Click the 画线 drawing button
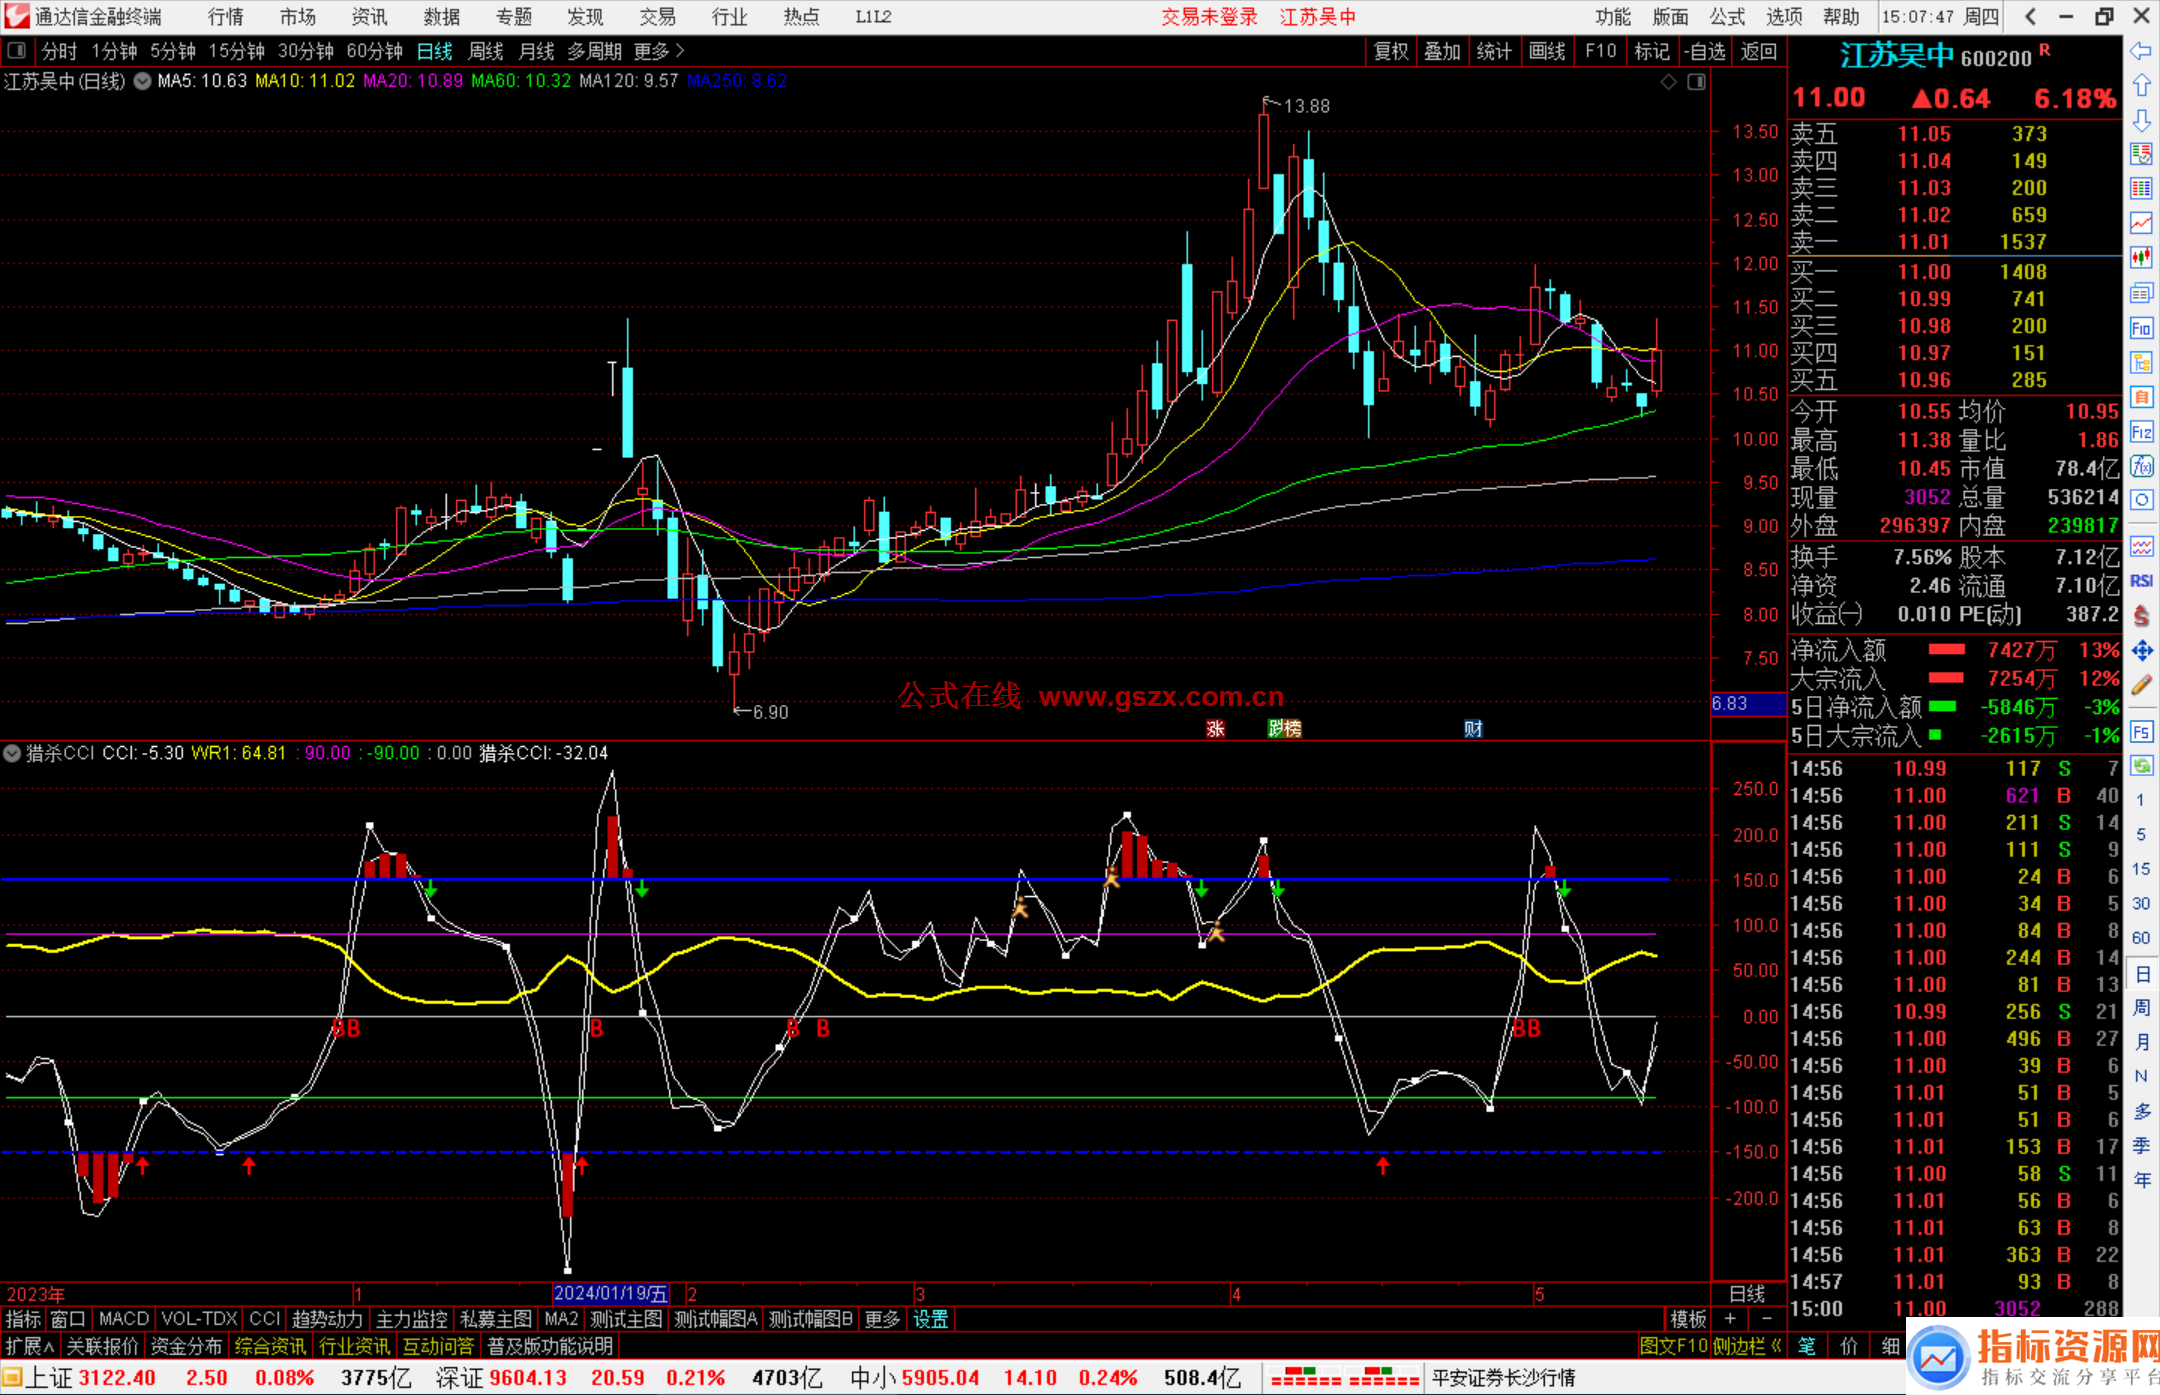The image size is (2160, 1395). [1547, 51]
